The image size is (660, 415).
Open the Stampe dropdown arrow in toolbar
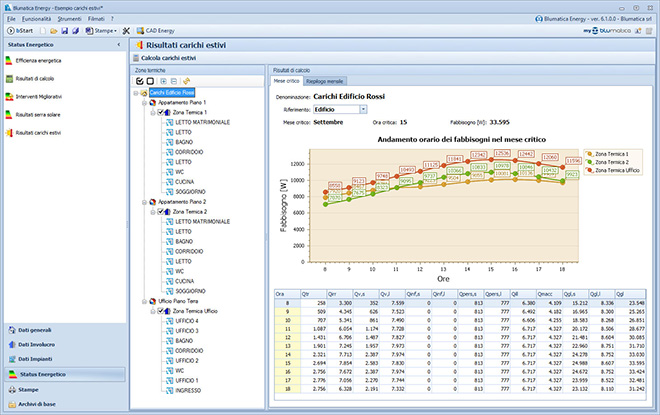pyautogui.click(x=115, y=31)
